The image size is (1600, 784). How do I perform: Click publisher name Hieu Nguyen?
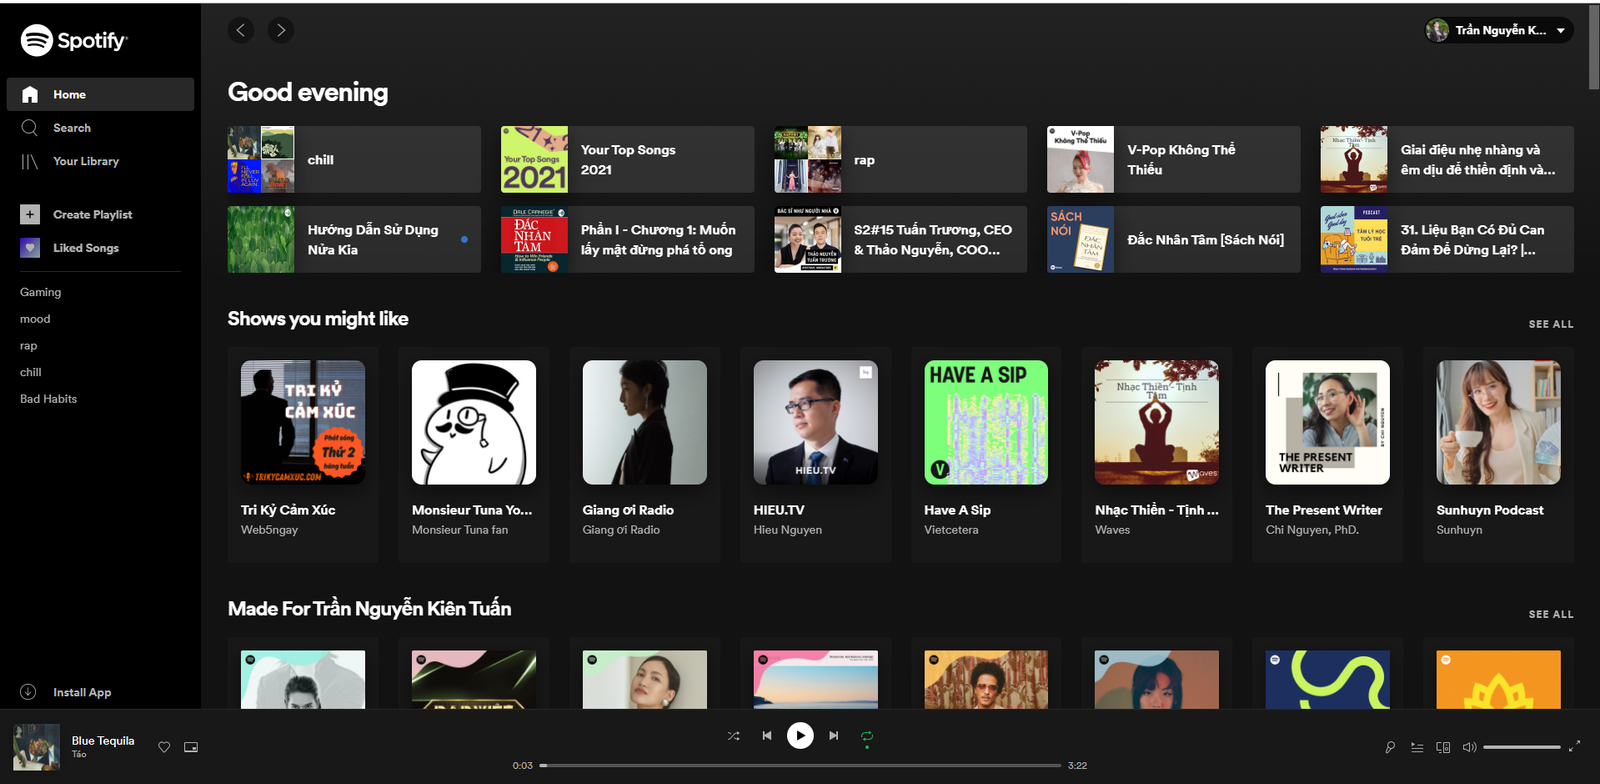tap(787, 530)
